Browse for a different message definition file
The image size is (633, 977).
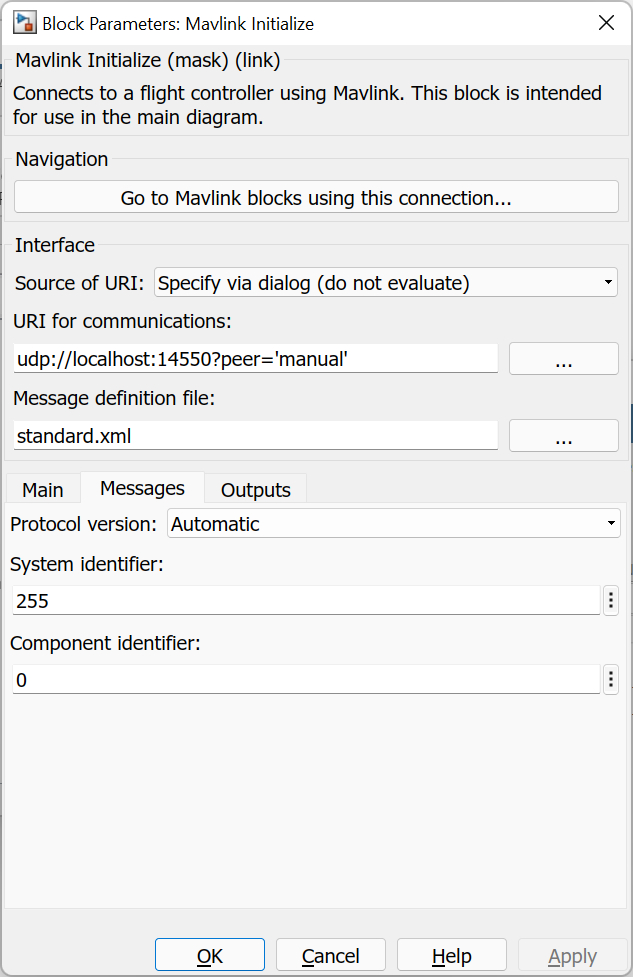tap(563, 435)
